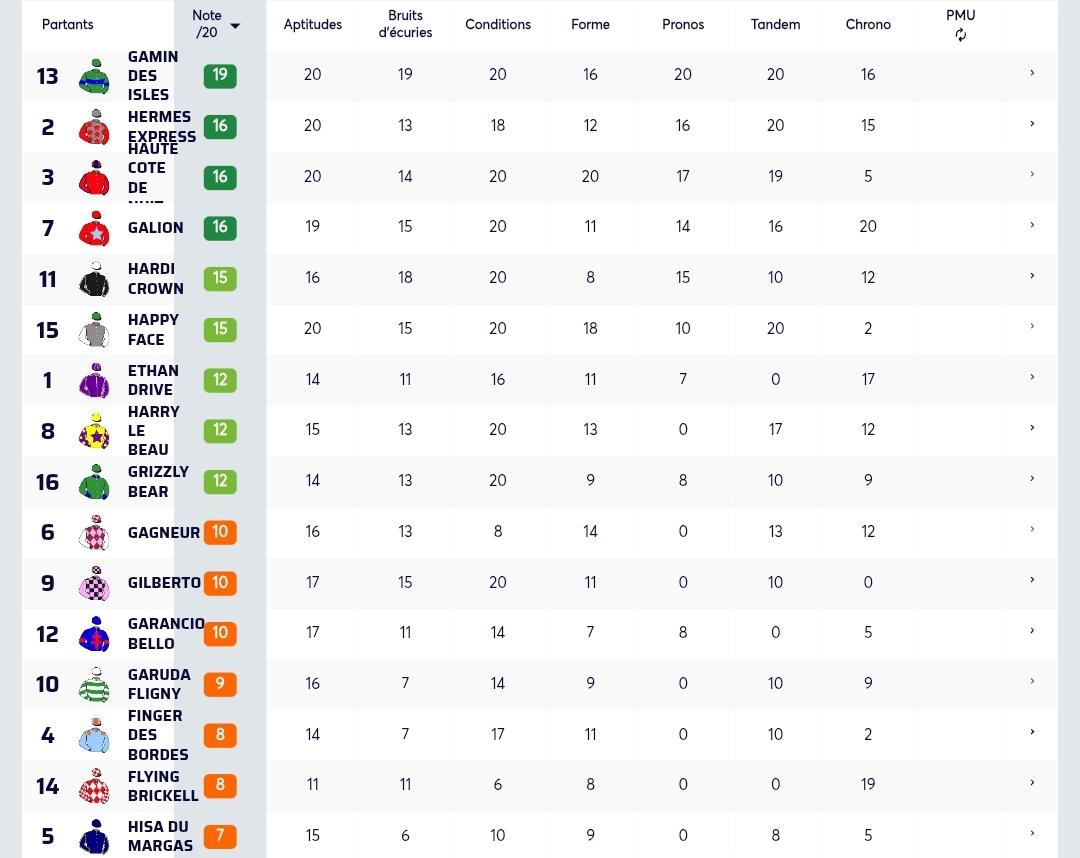This screenshot has width=1080, height=858.
Task: Click Harry Le Beau yellow star silk
Action: click(x=94, y=431)
